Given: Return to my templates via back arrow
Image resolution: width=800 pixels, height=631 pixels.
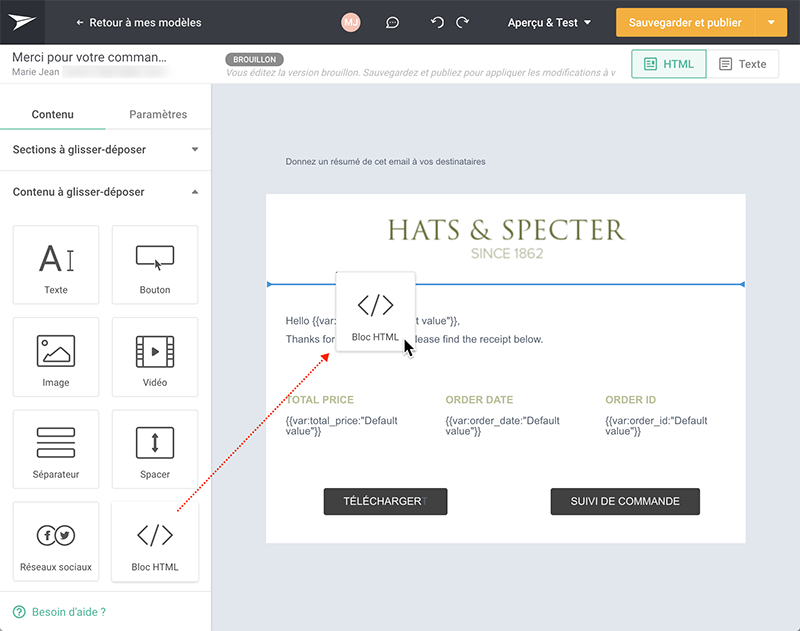Looking at the screenshot, I should tap(139, 22).
